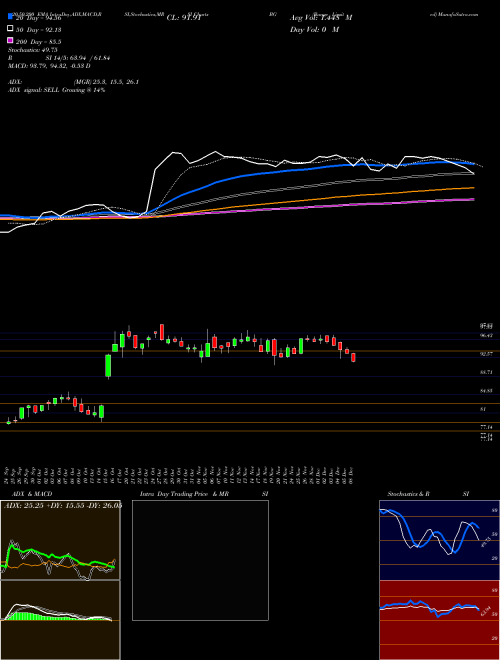Click the ADX '(MGR) 25.3, 15.5, 26.1' values

click(106, 82)
